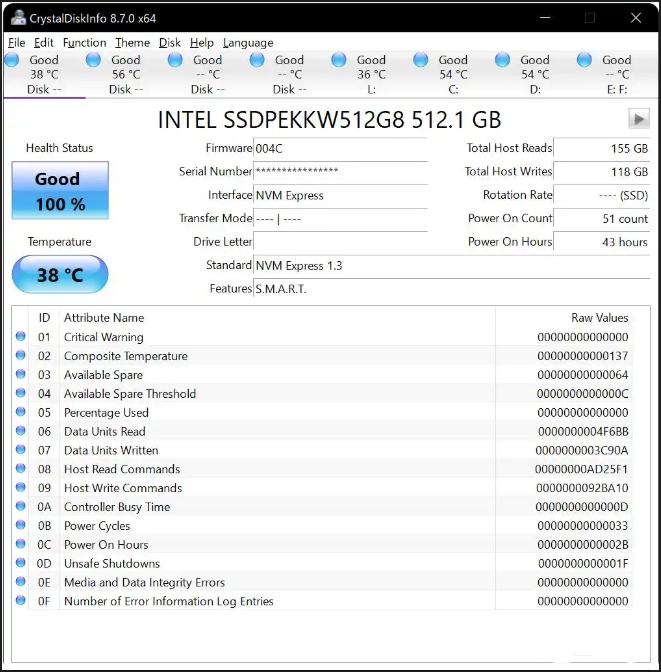Click the Features field S.M.A.R.T.
The height and width of the screenshot is (672, 661).
tap(452, 289)
